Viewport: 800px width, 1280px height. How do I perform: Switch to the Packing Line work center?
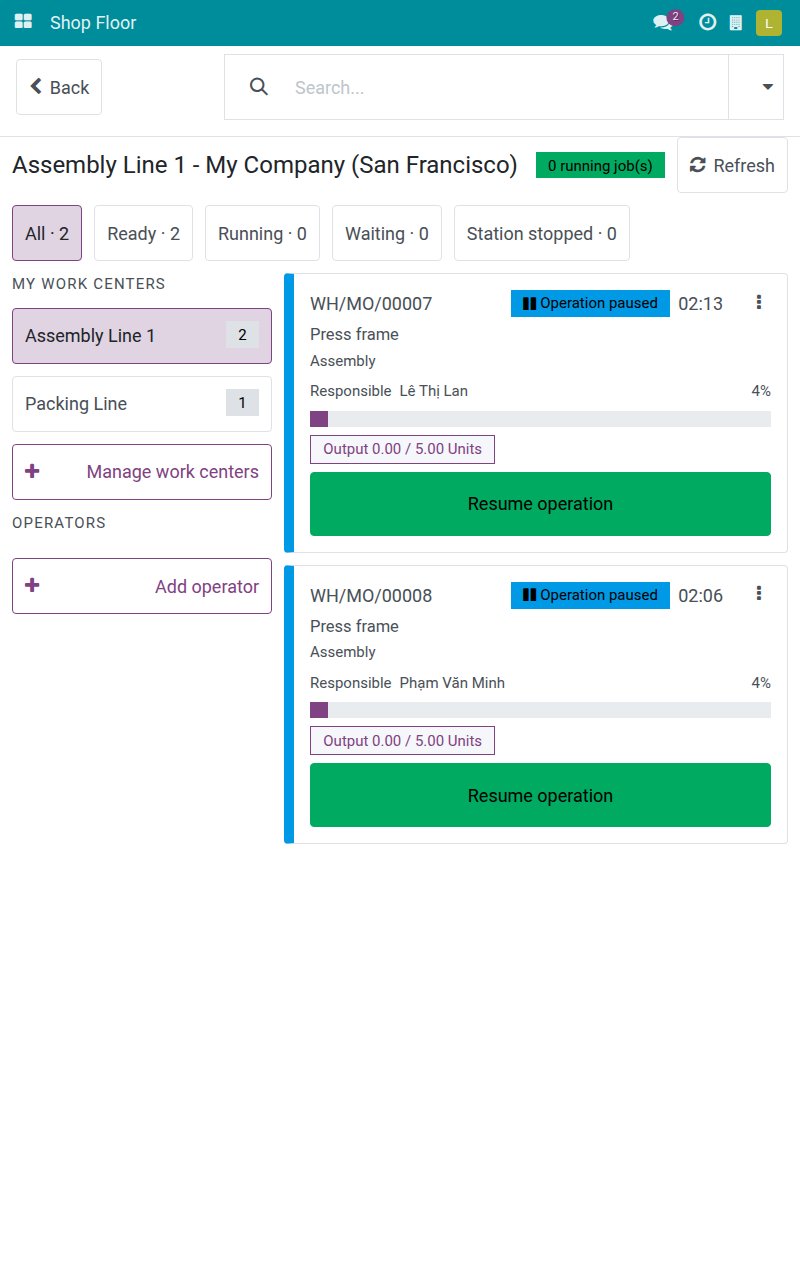click(x=142, y=404)
